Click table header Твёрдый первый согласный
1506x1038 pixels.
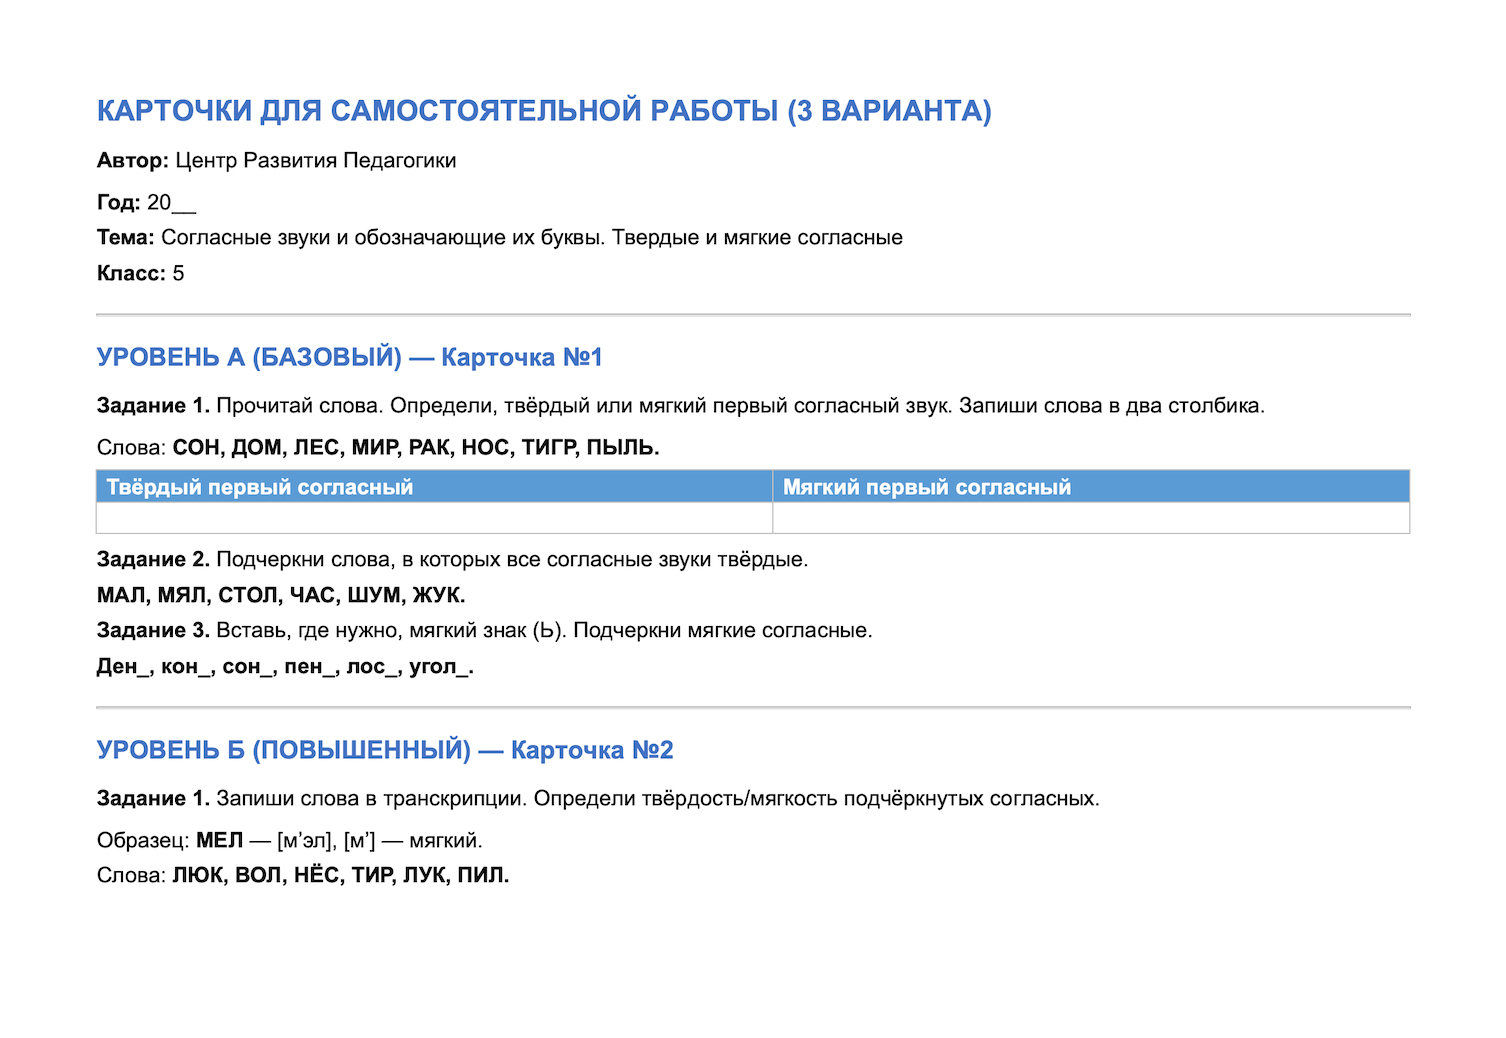coord(434,487)
